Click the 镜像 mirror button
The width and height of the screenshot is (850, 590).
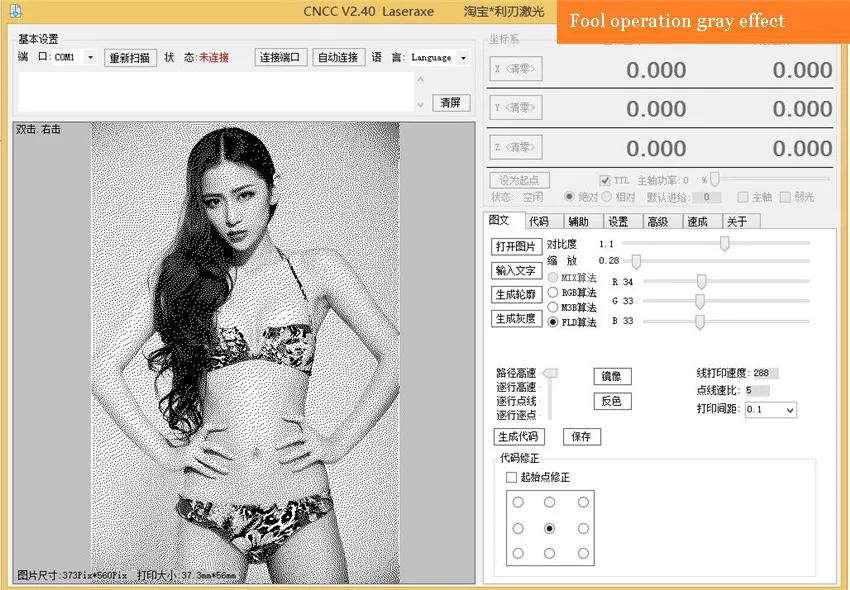tap(613, 376)
